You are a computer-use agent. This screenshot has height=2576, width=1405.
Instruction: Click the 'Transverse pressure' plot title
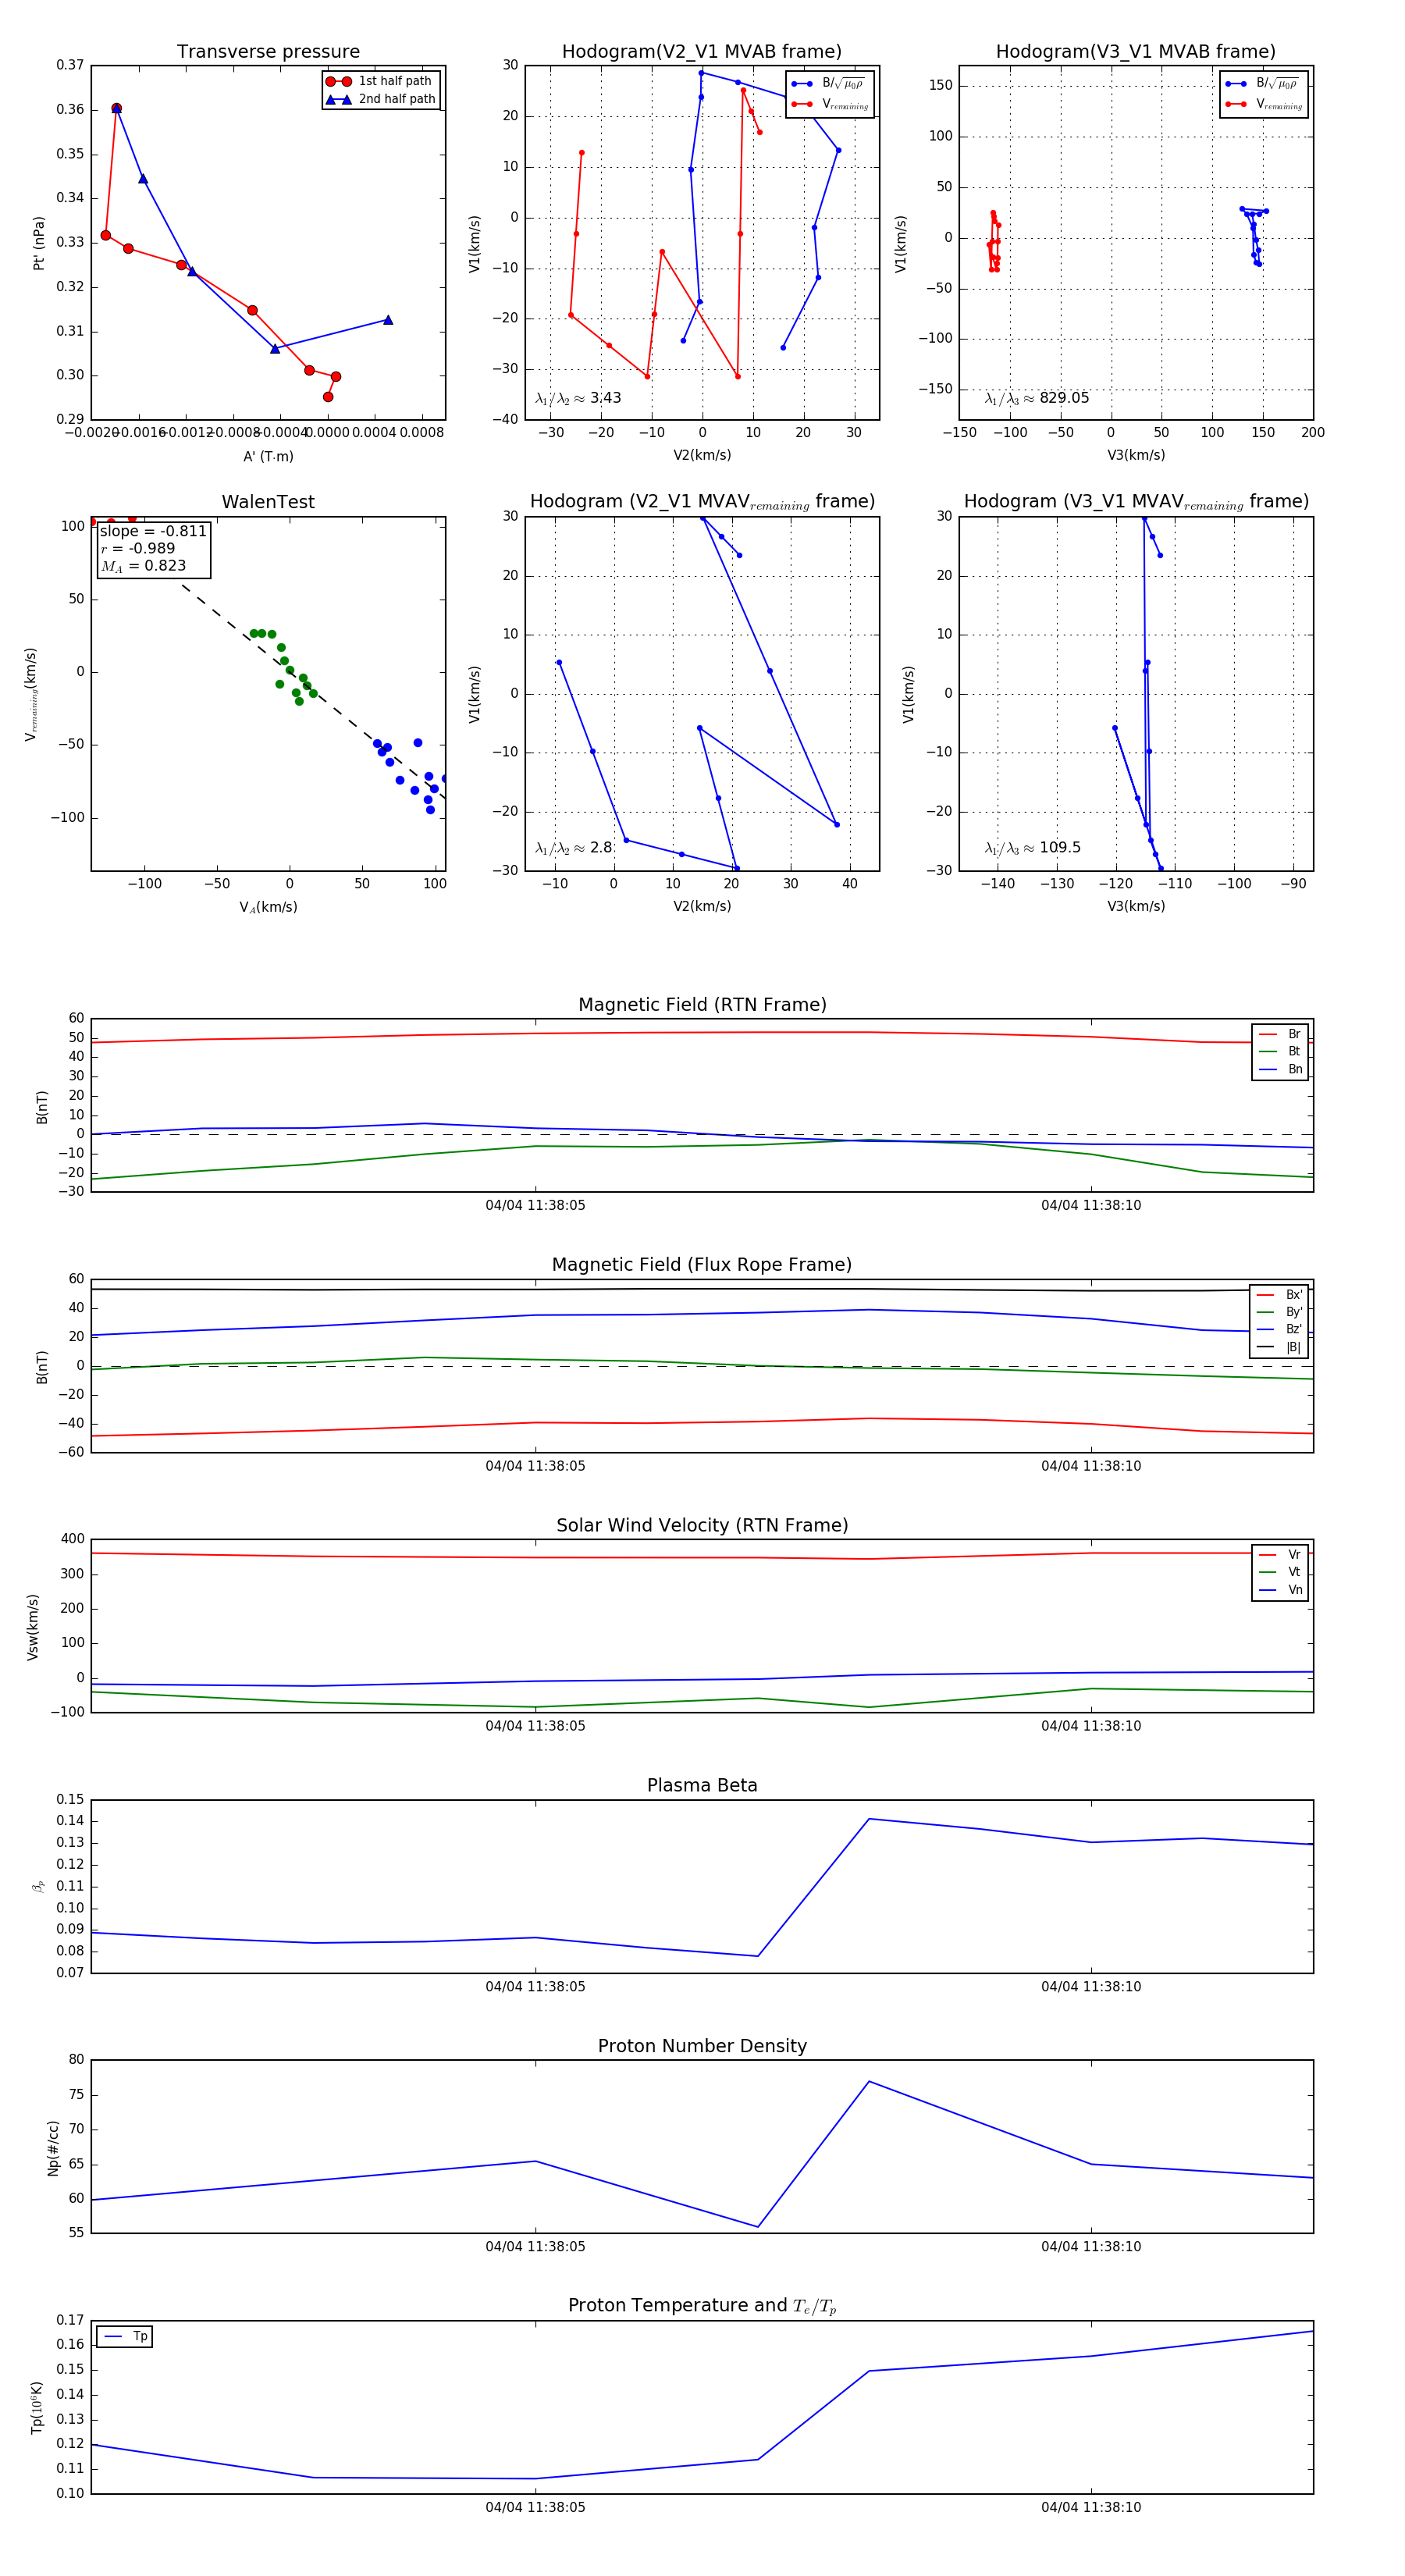(268, 52)
